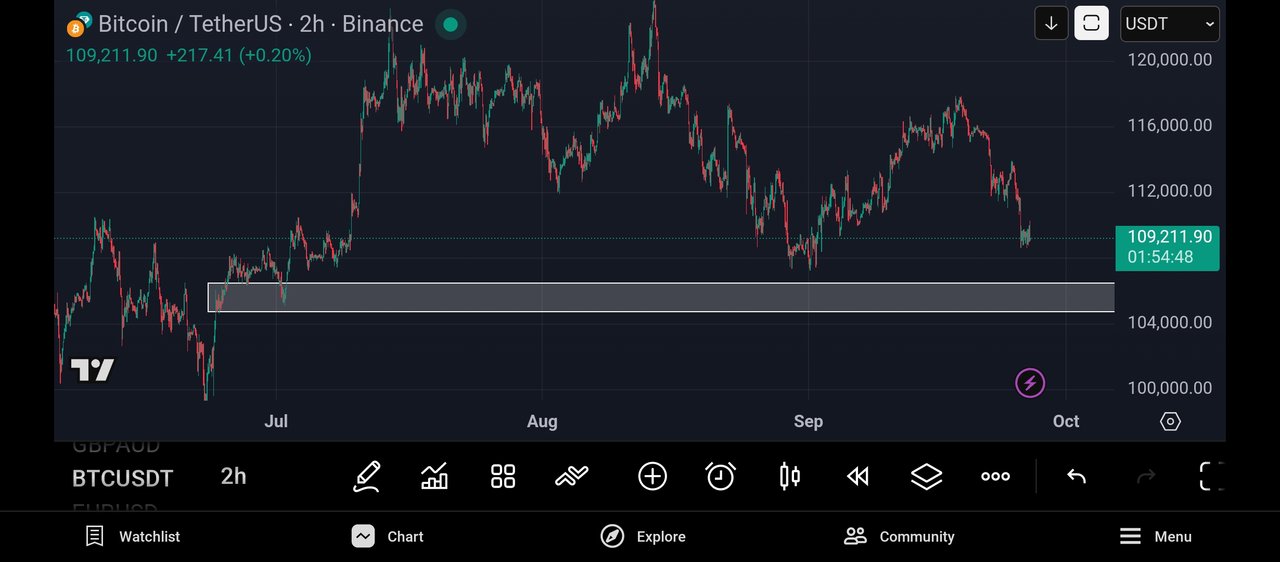This screenshot has width=1280, height=562.
Task: Go to the Explore tab
Action: tap(643, 537)
